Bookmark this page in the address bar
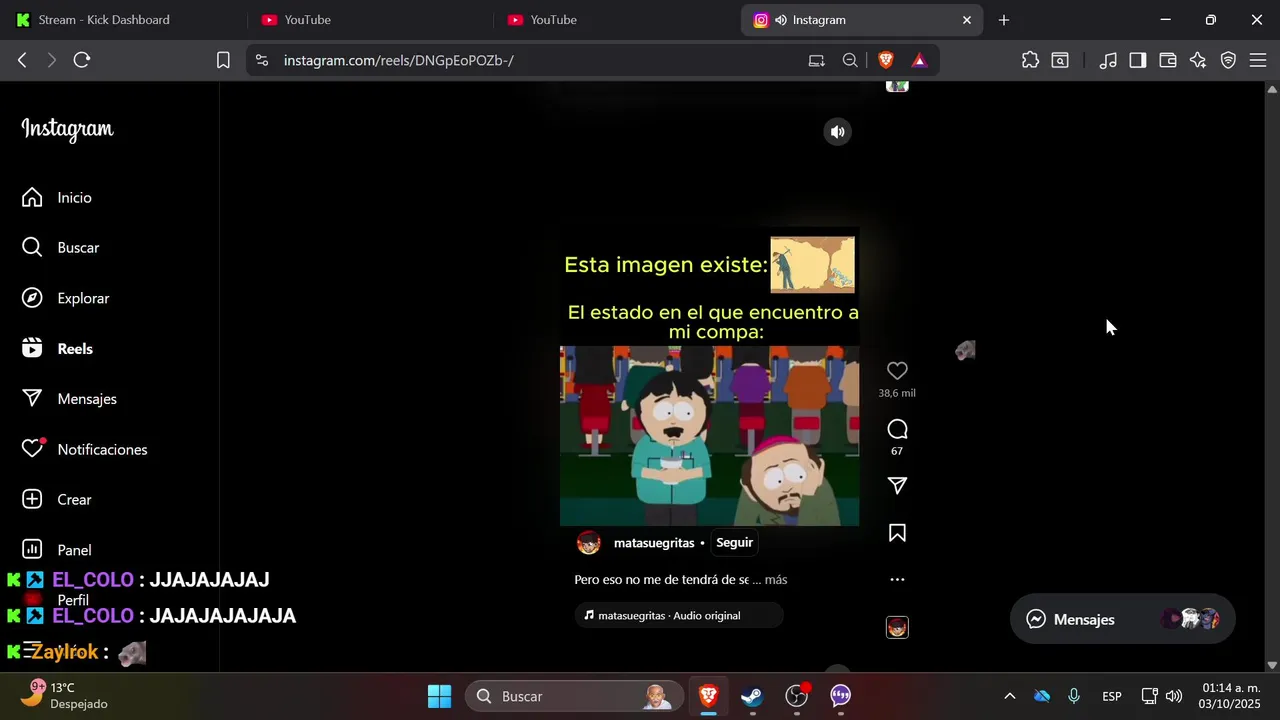Screen dimensions: 1280x720 coord(223,60)
